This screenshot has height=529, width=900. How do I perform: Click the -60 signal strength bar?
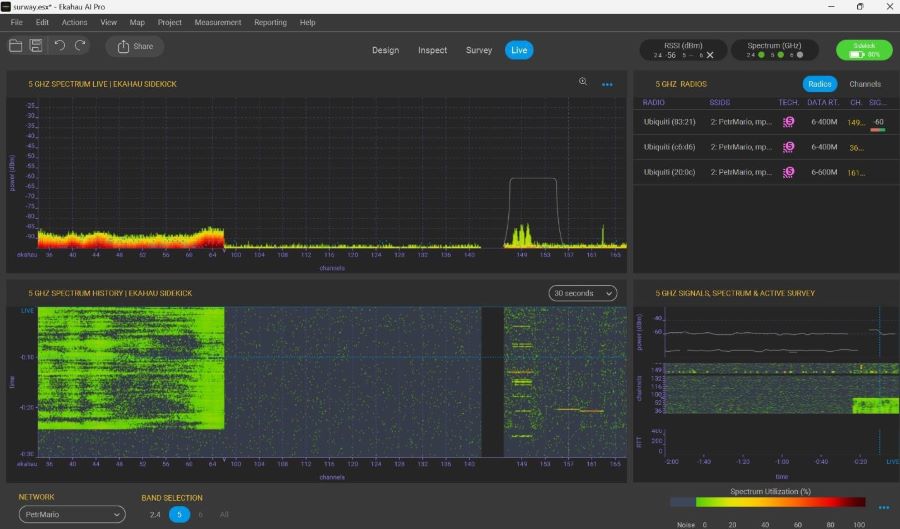click(x=878, y=130)
